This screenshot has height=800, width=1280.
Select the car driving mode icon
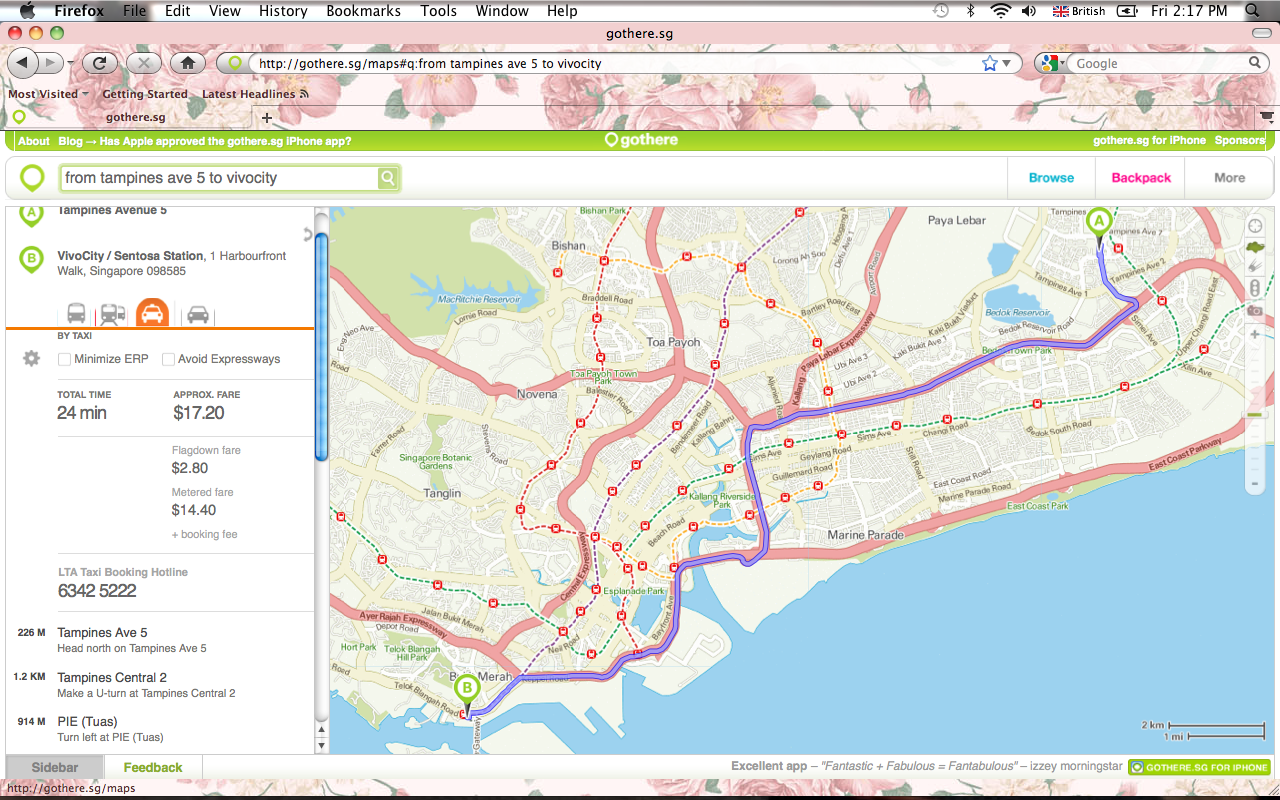198,314
